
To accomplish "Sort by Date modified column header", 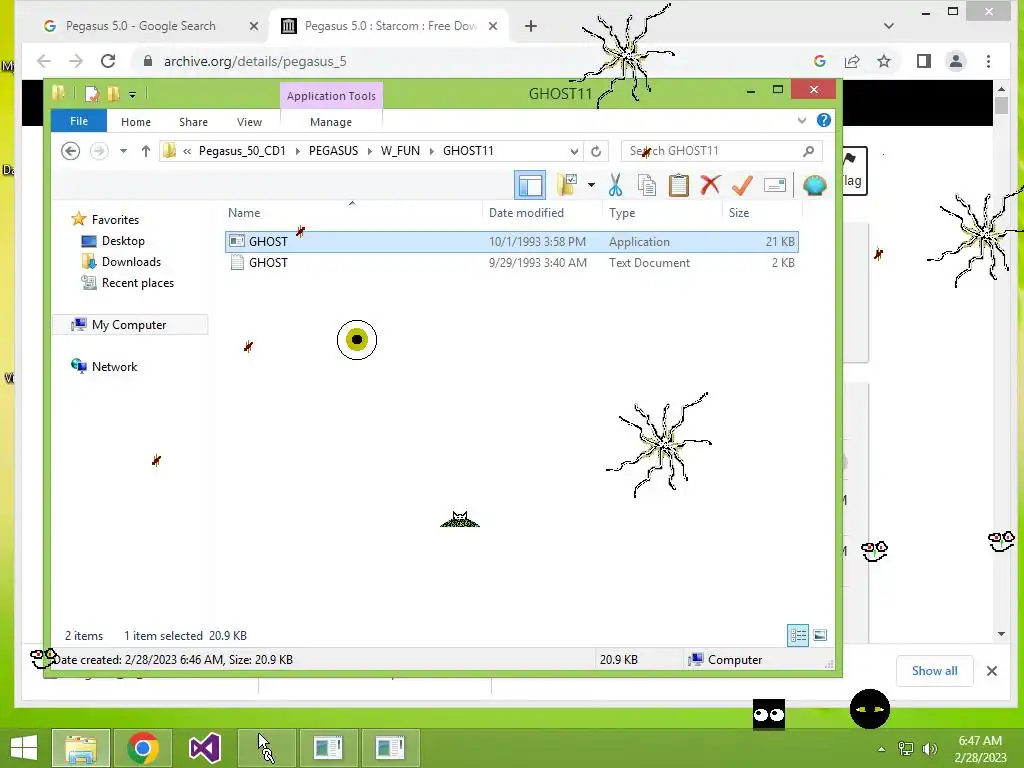I will (526, 213).
